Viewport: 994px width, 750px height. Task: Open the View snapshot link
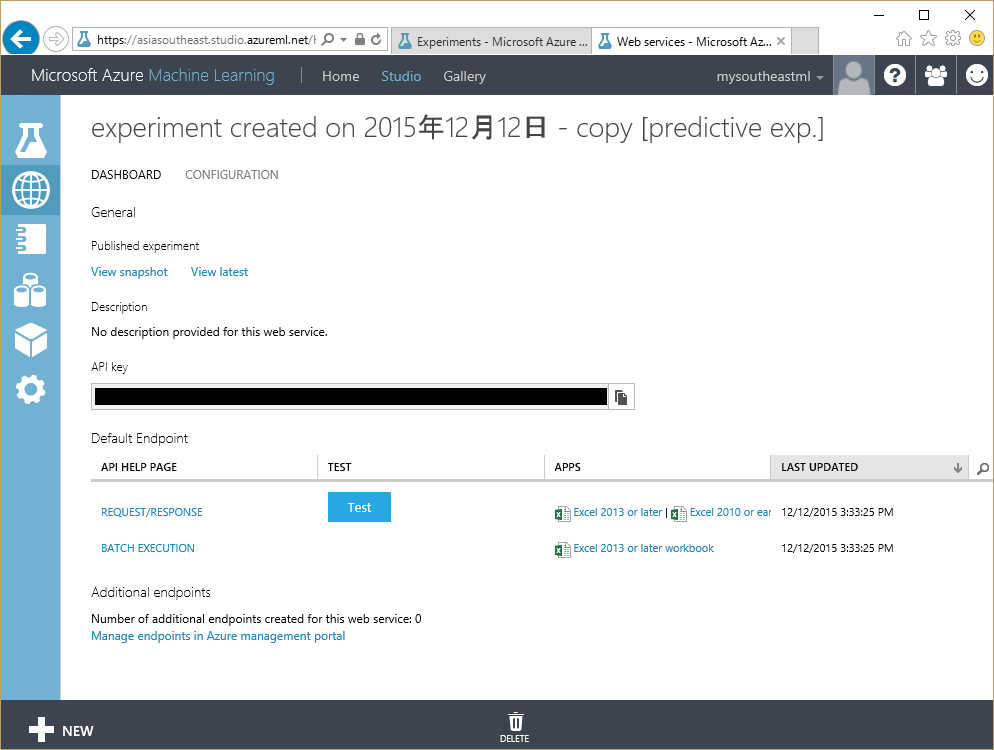(129, 271)
